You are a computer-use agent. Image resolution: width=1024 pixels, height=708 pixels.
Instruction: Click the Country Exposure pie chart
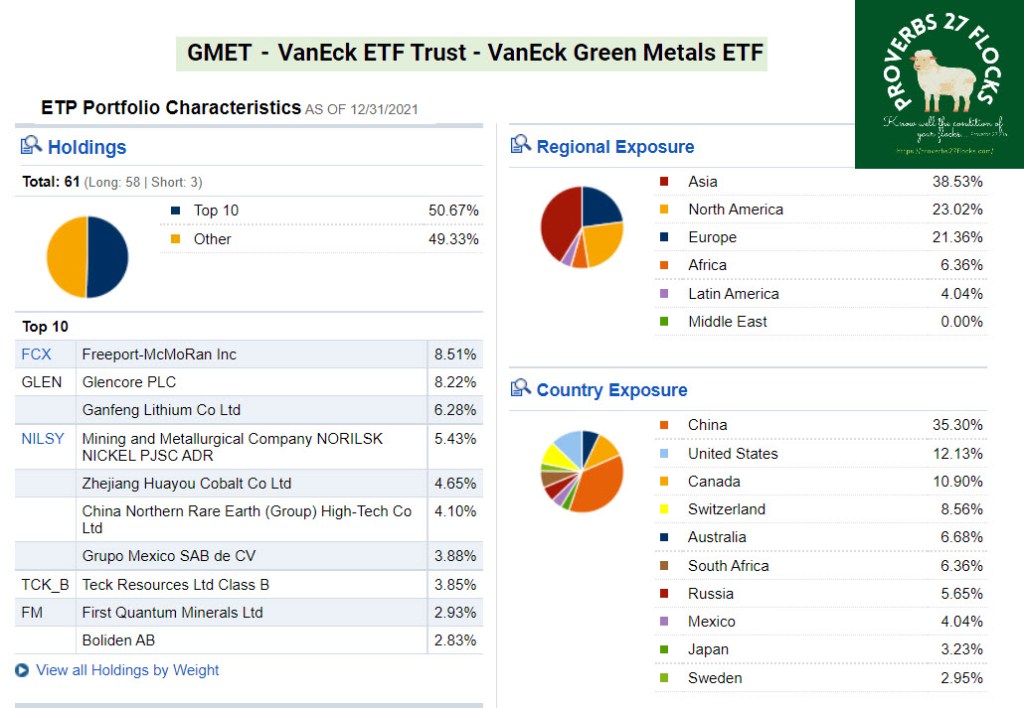coord(581,470)
